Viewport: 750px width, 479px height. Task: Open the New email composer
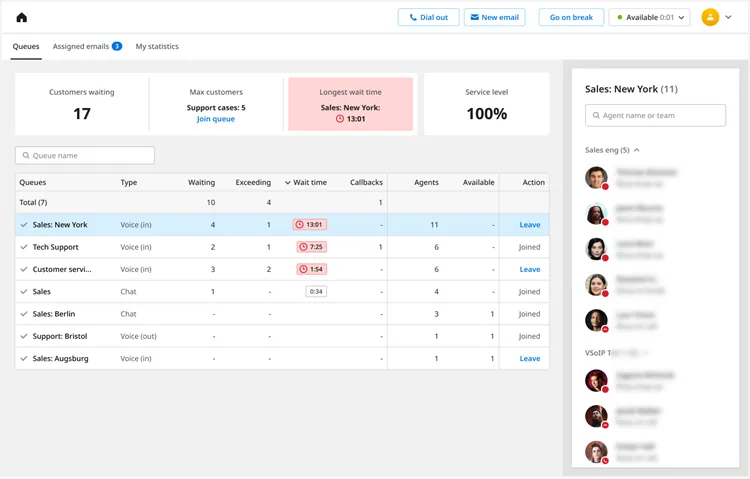click(495, 17)
